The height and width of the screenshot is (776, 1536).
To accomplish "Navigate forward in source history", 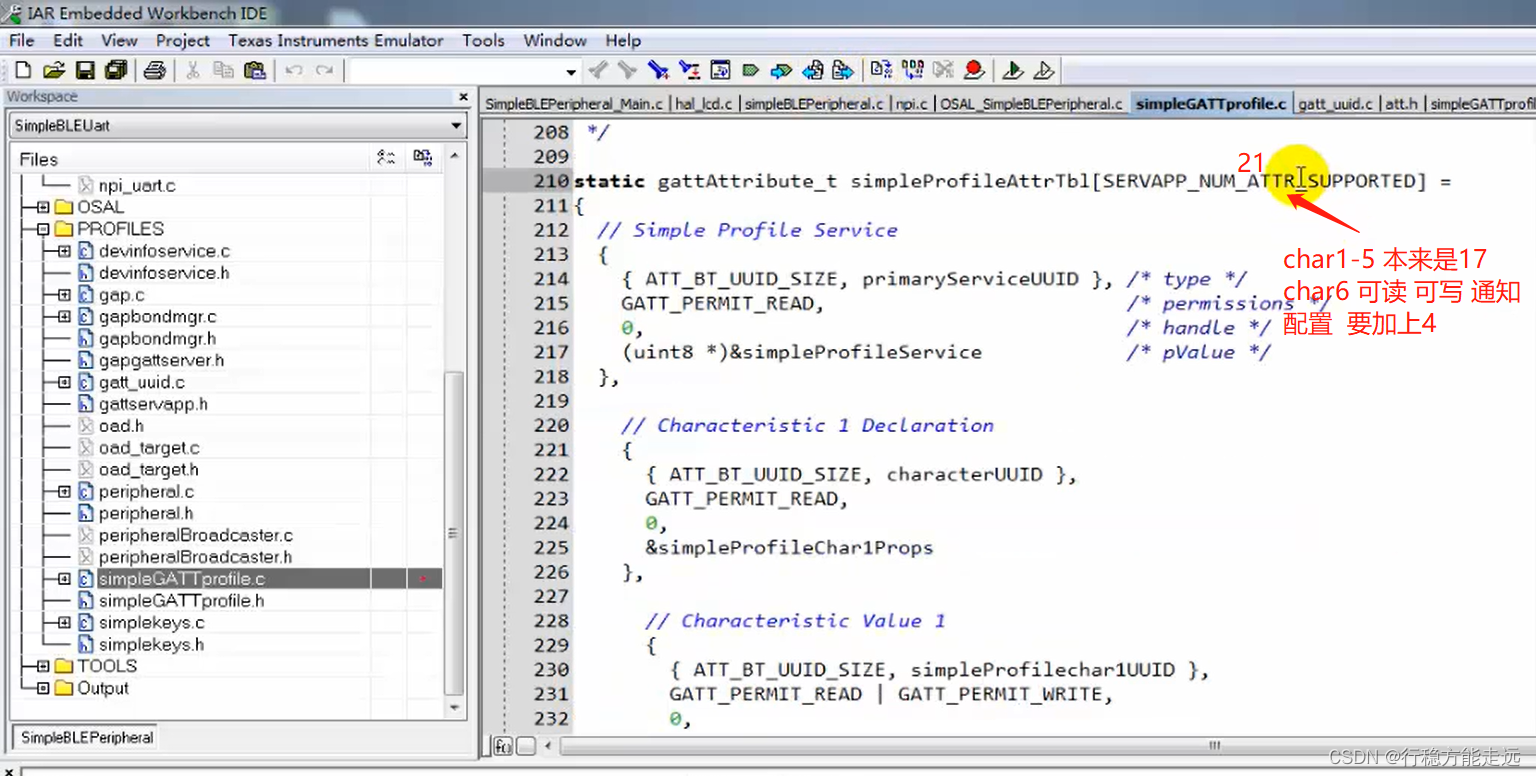I will tap(843, 70).
